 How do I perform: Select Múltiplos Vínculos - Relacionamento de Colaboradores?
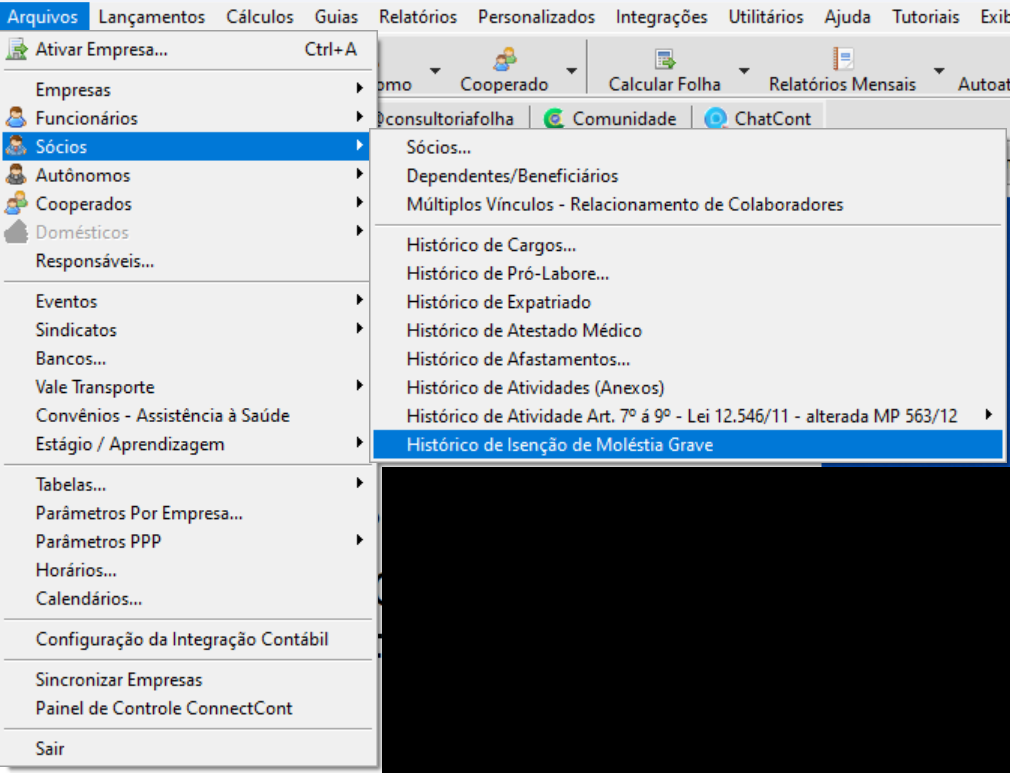688,204
